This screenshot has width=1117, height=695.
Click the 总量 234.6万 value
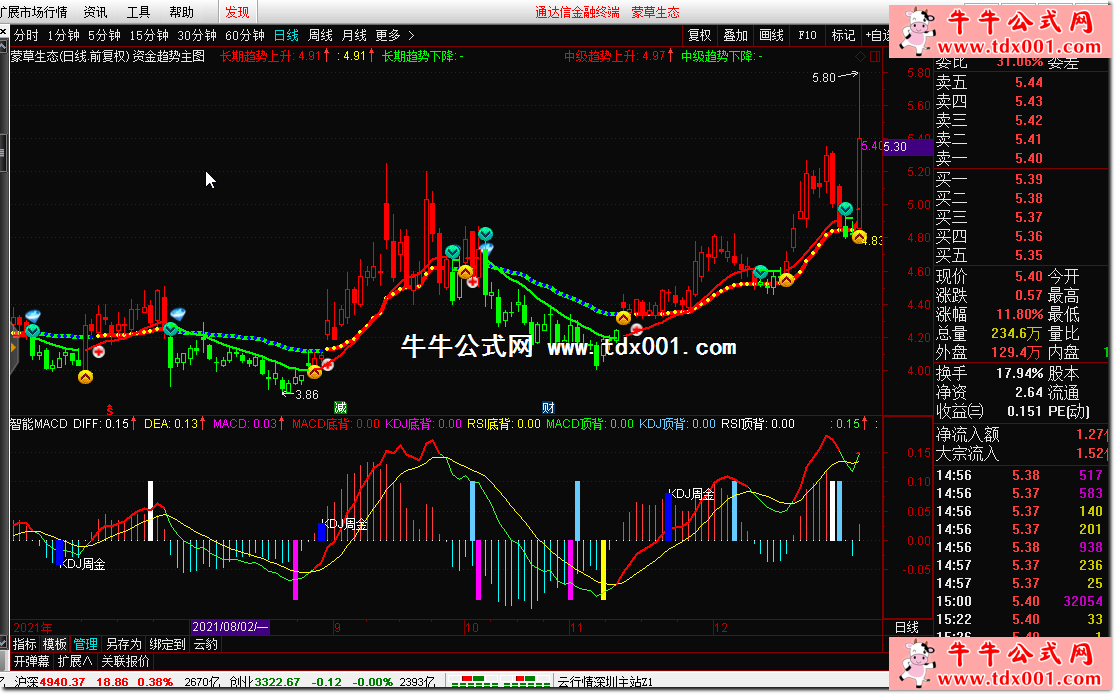click(x=1016, y=333)
